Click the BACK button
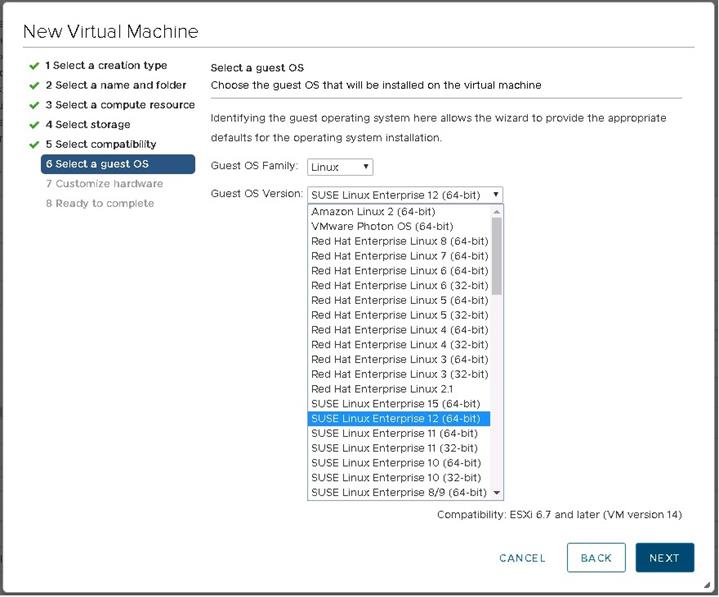719x597 pixels. point(596,558)
